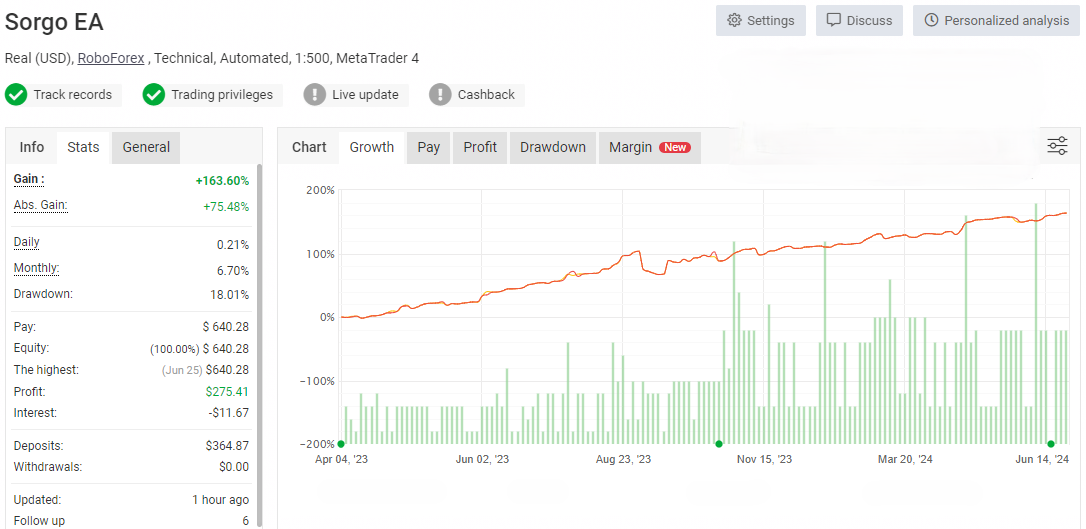
Task: Open the General tab
Action: (x=146, y=147)
